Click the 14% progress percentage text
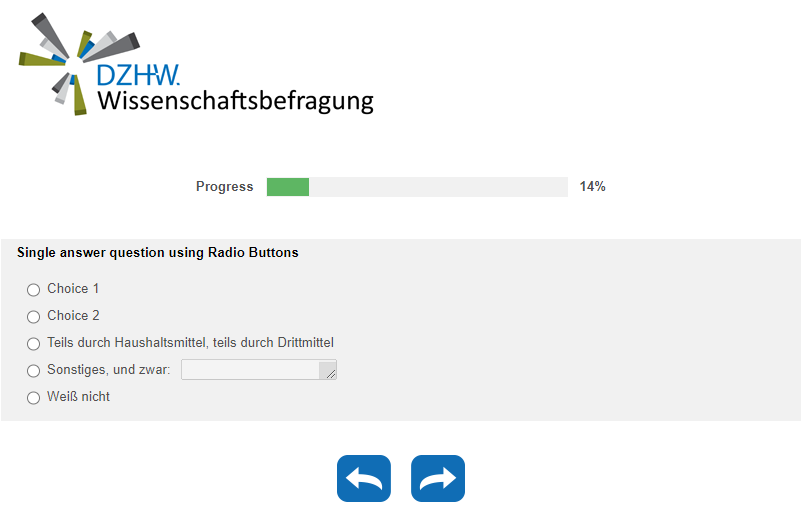The width and height of the screenshot is (802, 511). click(x=593, y=187)
